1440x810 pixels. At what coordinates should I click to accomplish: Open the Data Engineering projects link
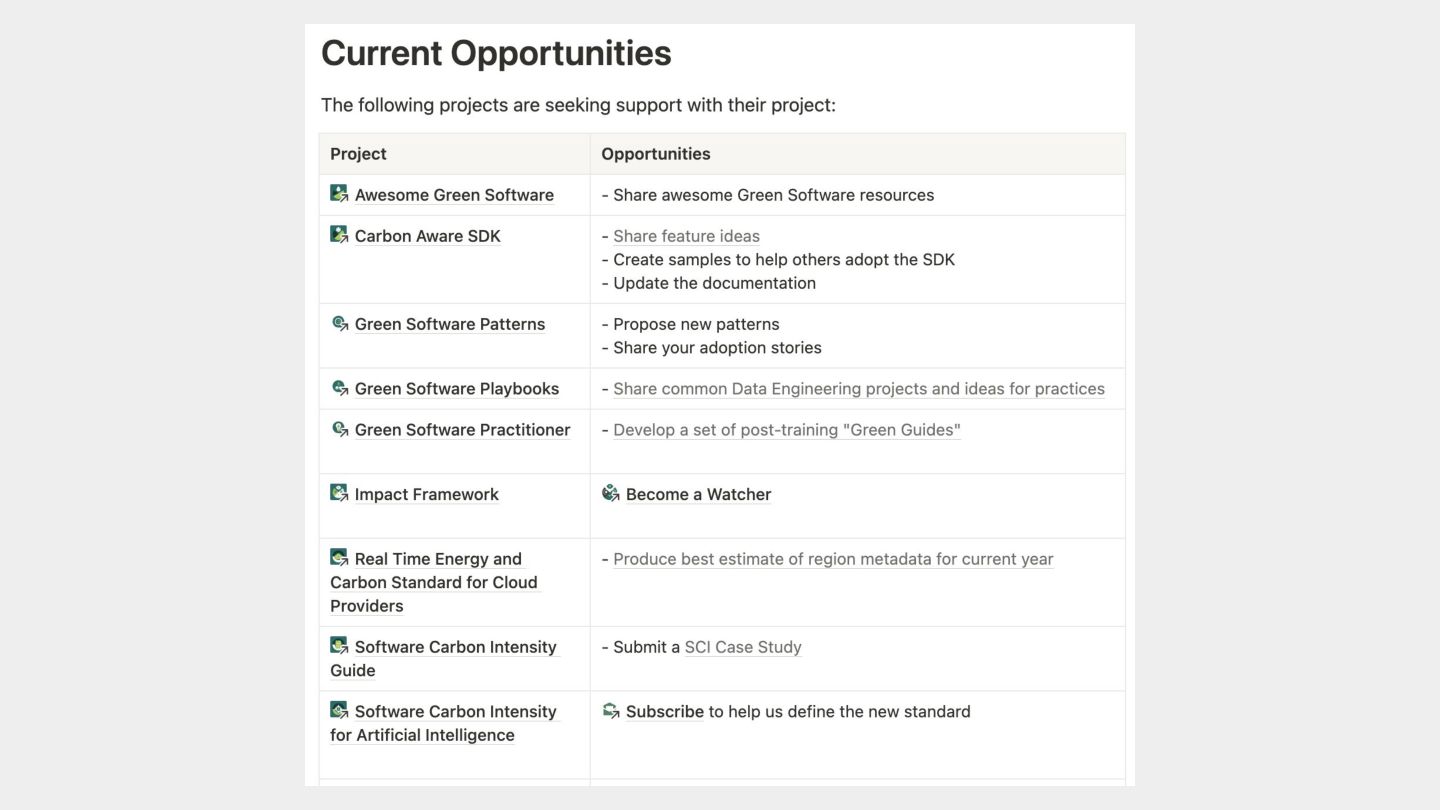coord(858,389)
